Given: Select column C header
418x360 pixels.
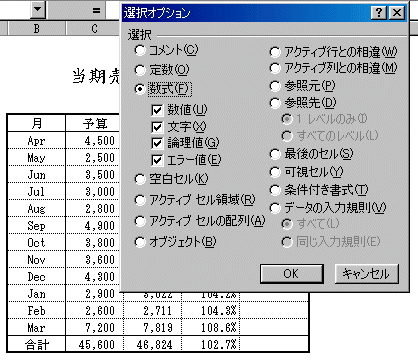Looking at the screenshot, I should [94, 29].
